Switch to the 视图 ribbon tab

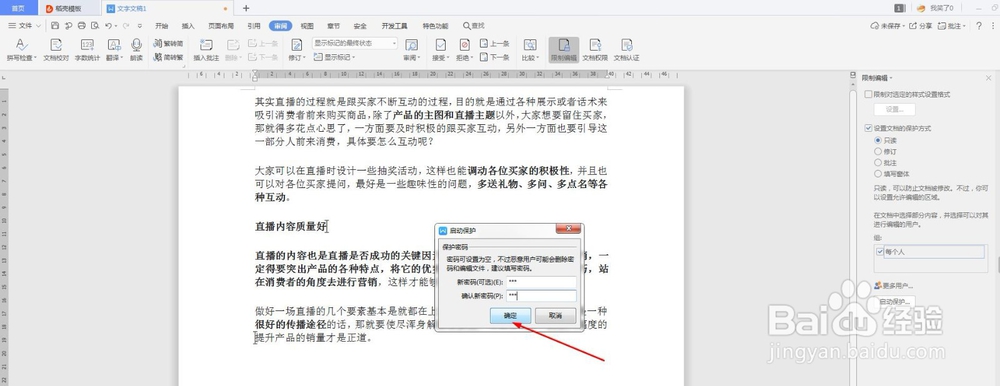click(x=307, y=26)
